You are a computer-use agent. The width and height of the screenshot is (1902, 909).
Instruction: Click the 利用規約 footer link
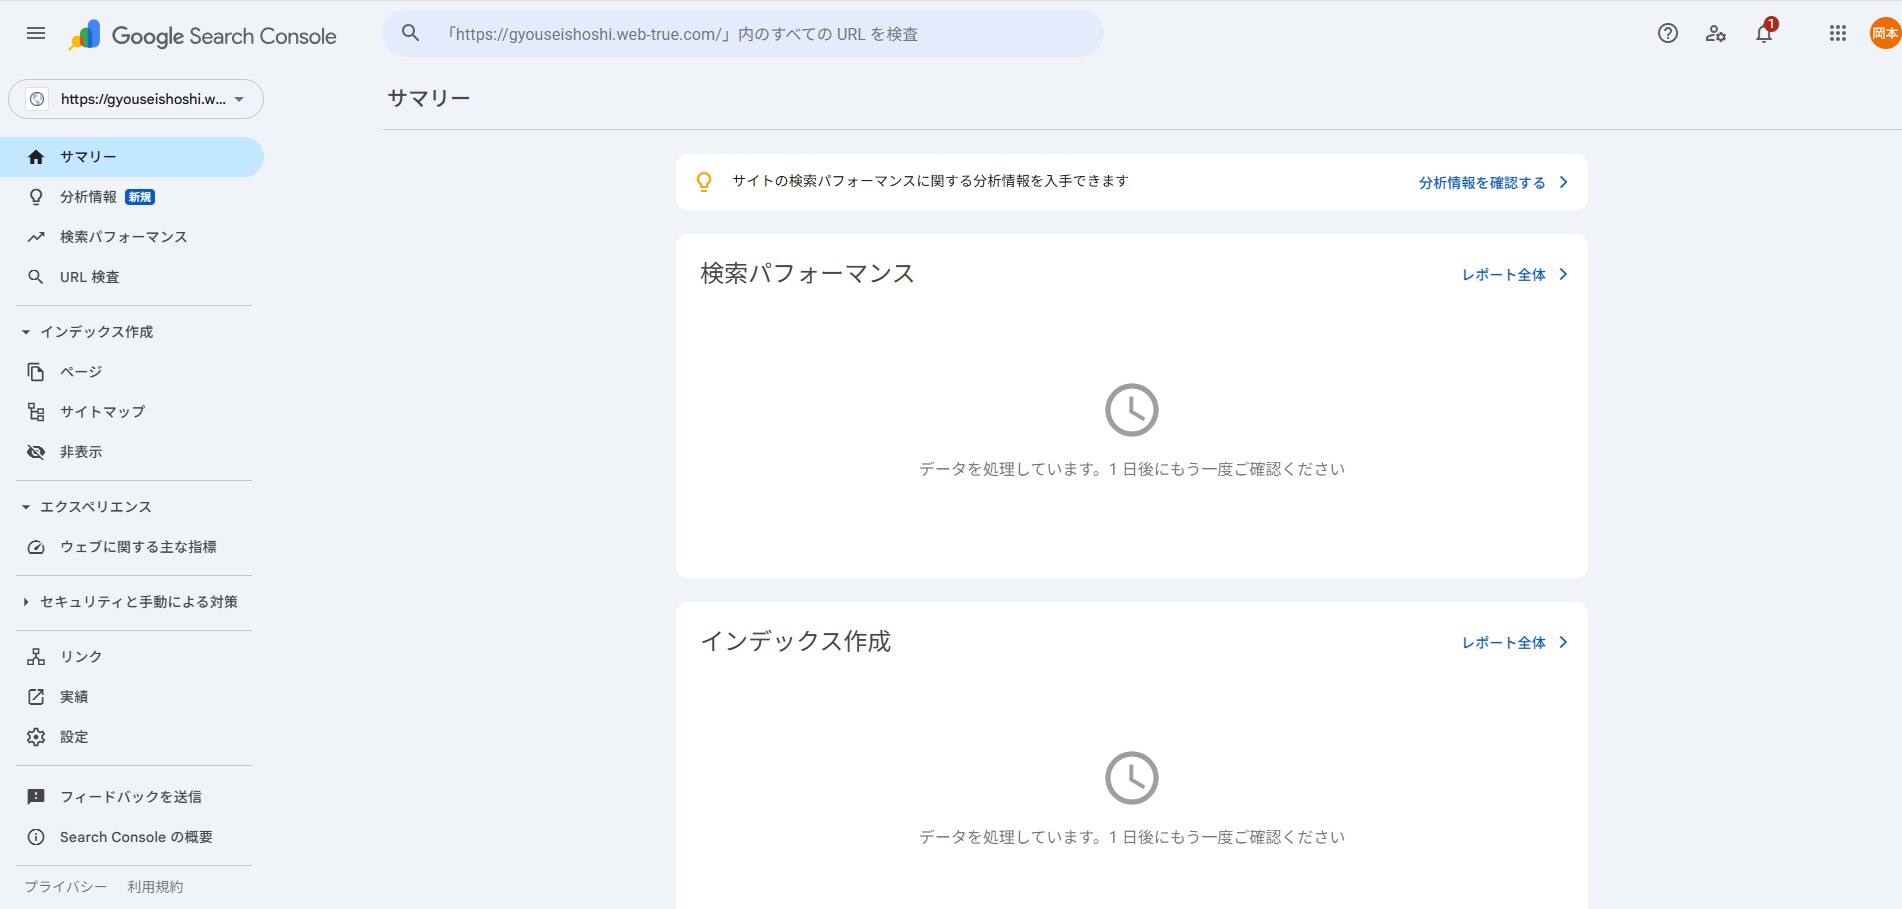click(x=155, y=887)
